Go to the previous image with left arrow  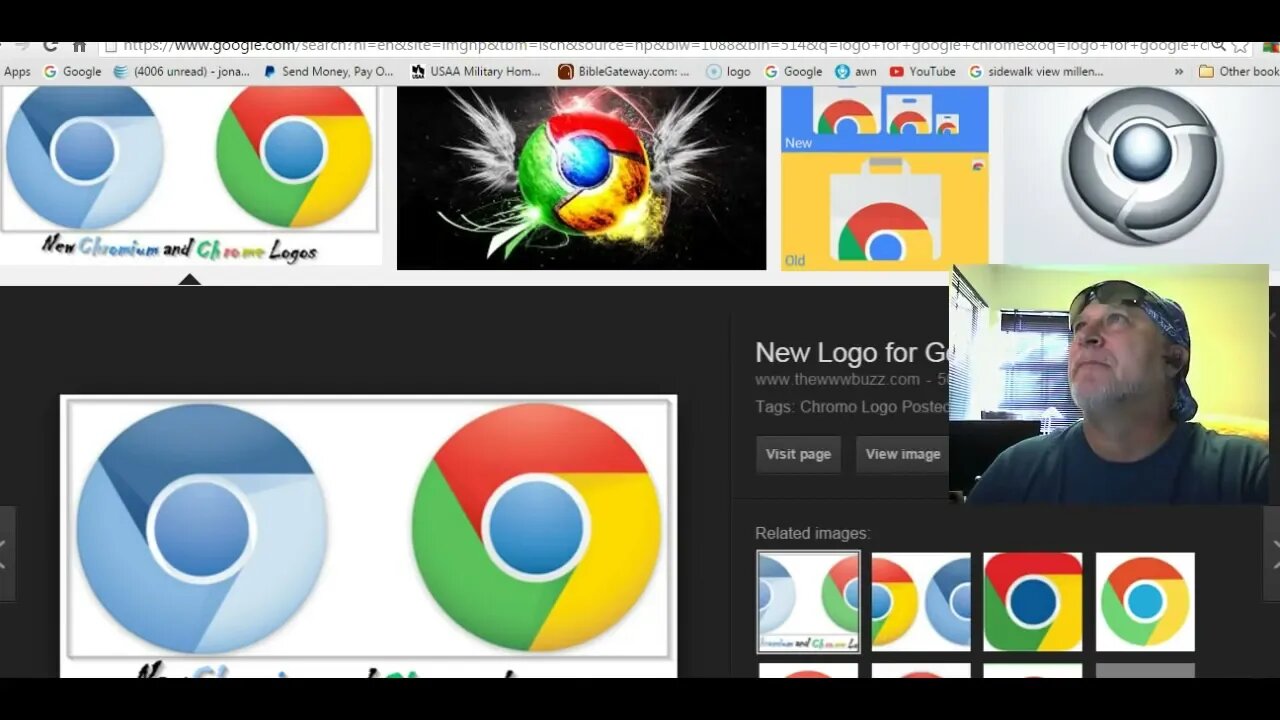coord(7,553)
